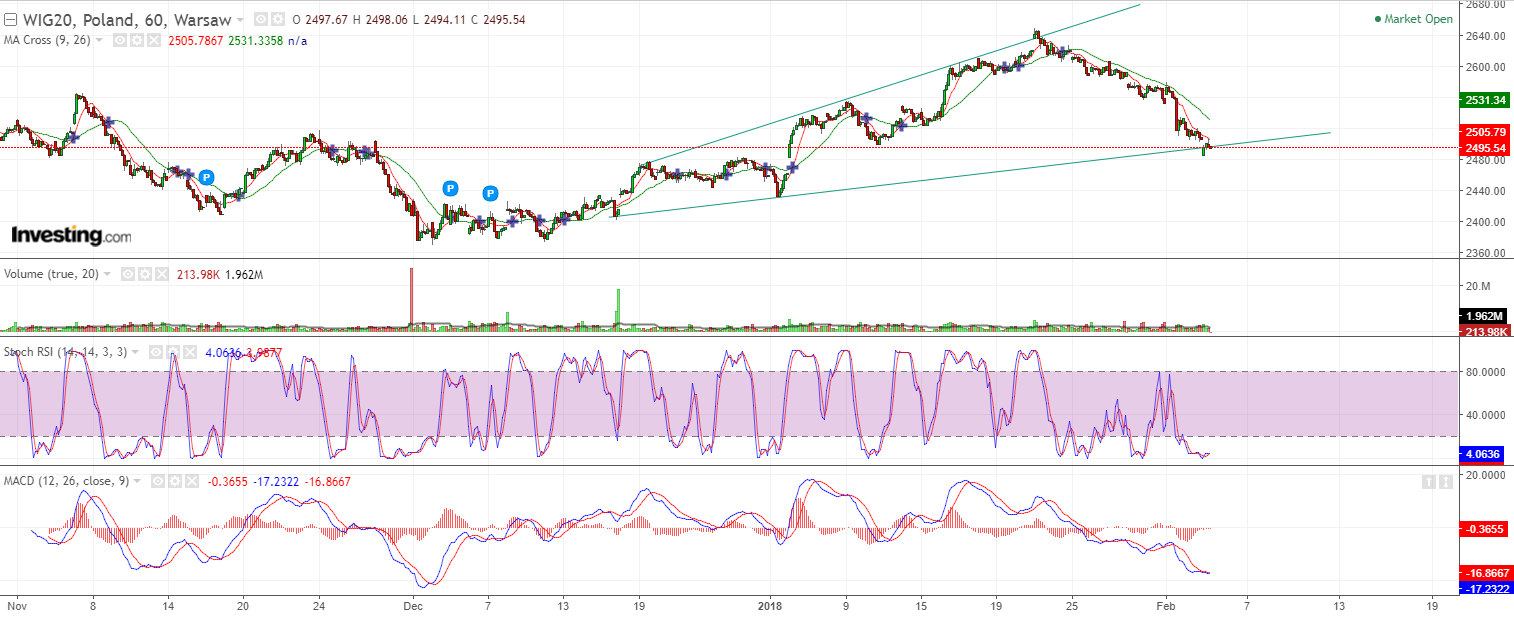Click the P marker near Dec 4

click(450, 188)
